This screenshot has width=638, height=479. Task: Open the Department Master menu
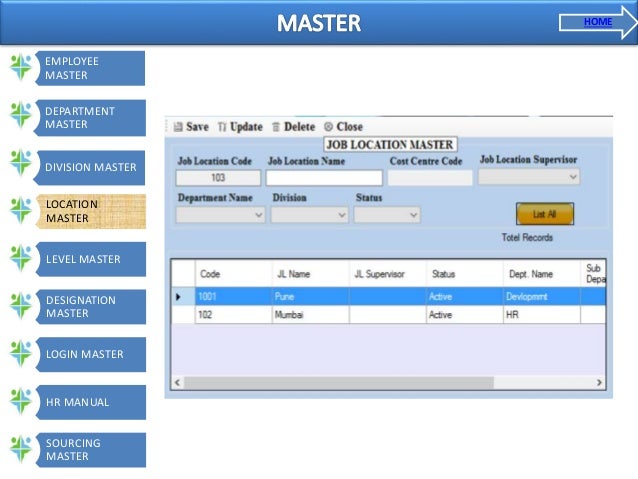pyautogui.click(x=90, y=118)
